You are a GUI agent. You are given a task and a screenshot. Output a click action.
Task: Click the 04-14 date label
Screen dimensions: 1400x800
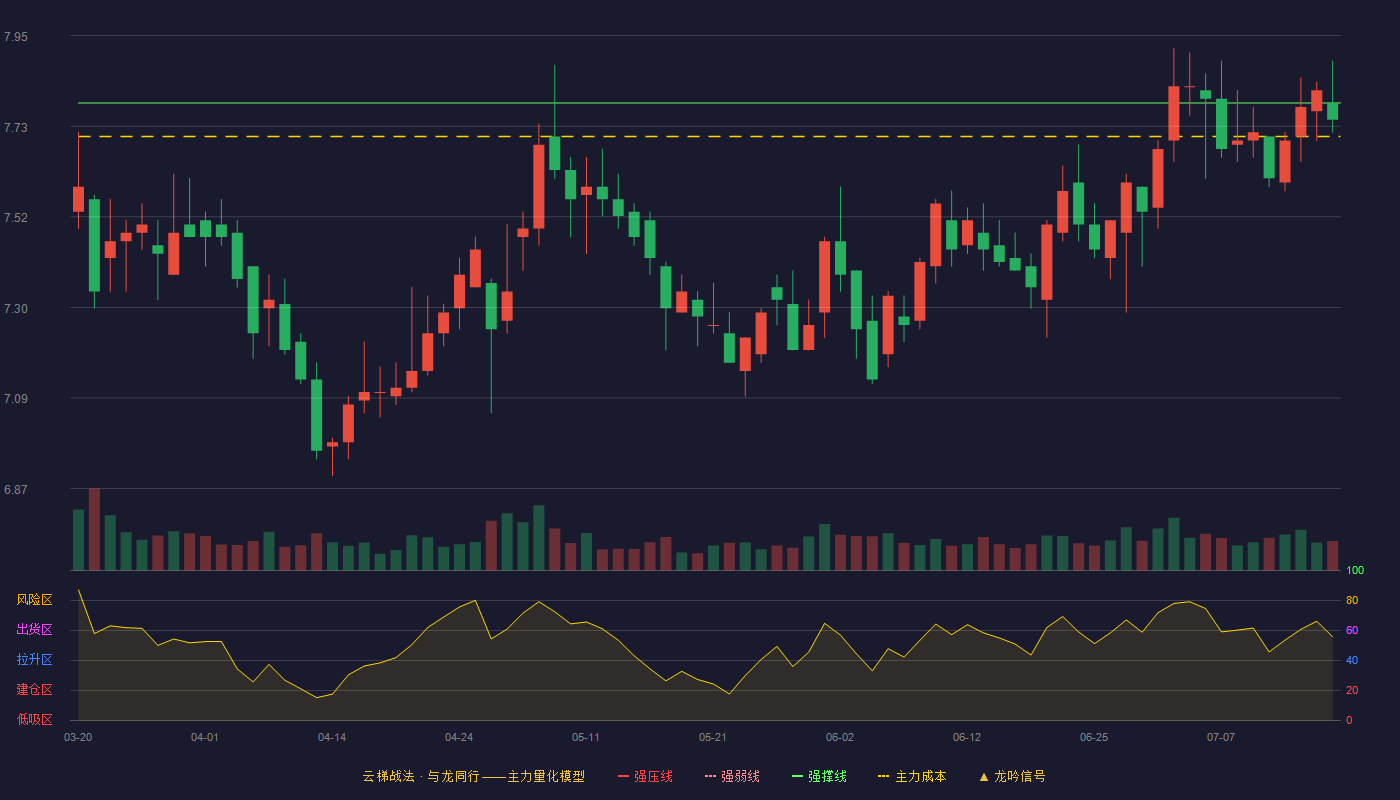coord(332,737)
